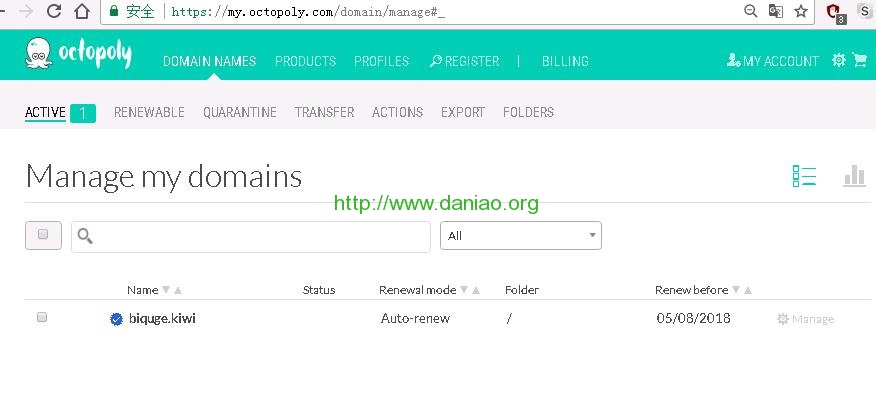
Task: Click the blue verified badge beside biquge.kiwi
Action: (116, 319)
